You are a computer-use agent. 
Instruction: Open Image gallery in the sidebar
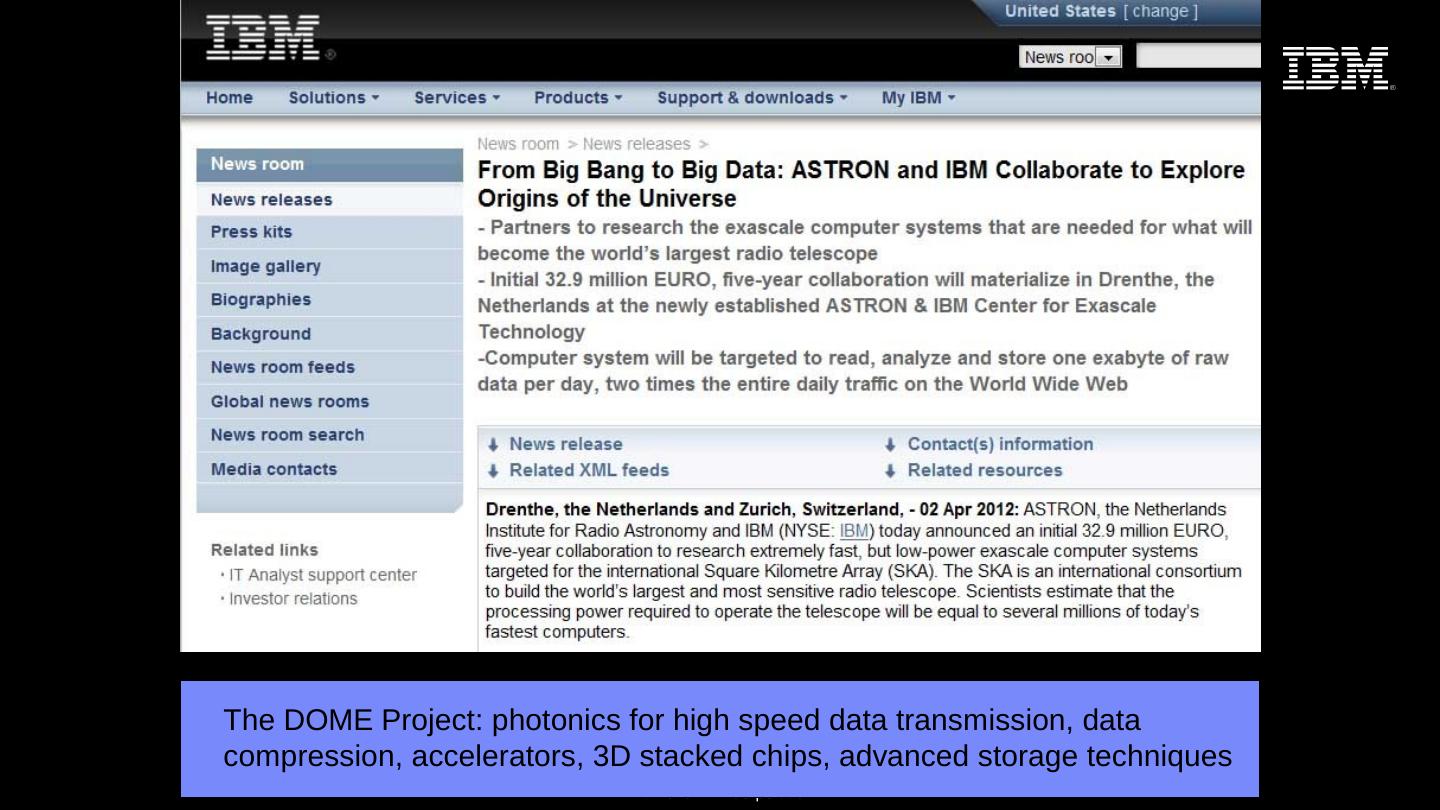click(x=330, y=267)
